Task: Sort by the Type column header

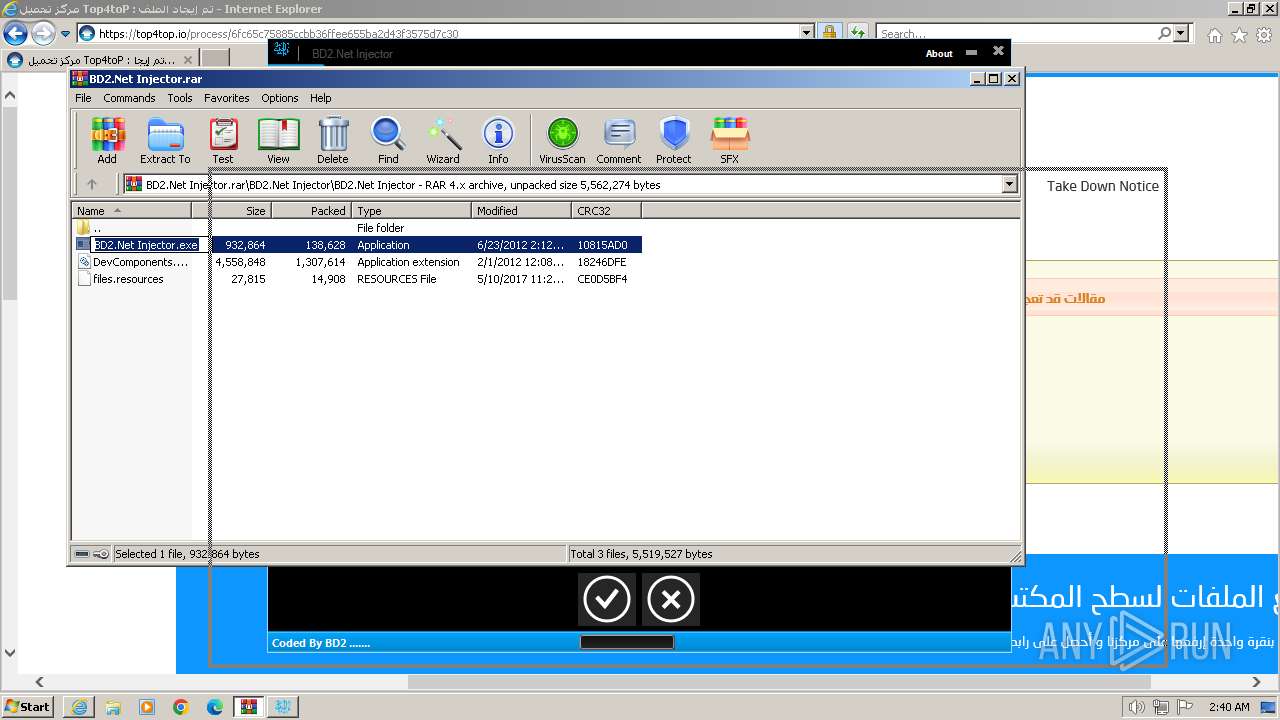Action: click(411, 211)
